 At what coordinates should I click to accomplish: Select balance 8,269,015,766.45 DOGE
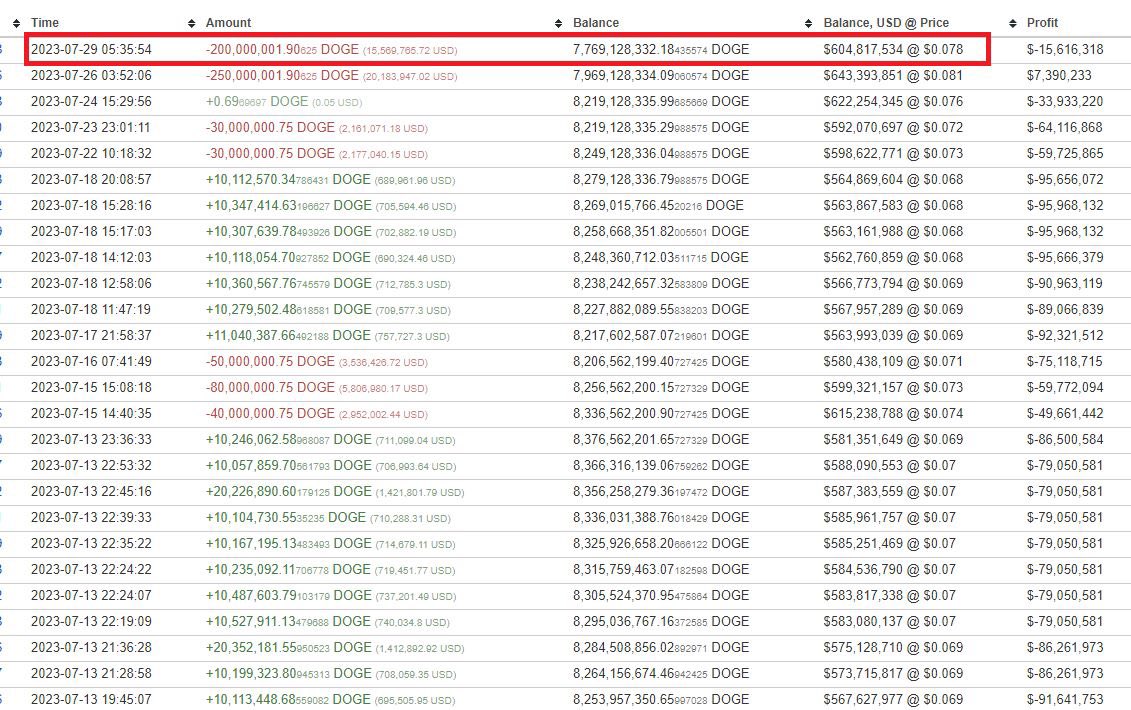pos(658,206)
